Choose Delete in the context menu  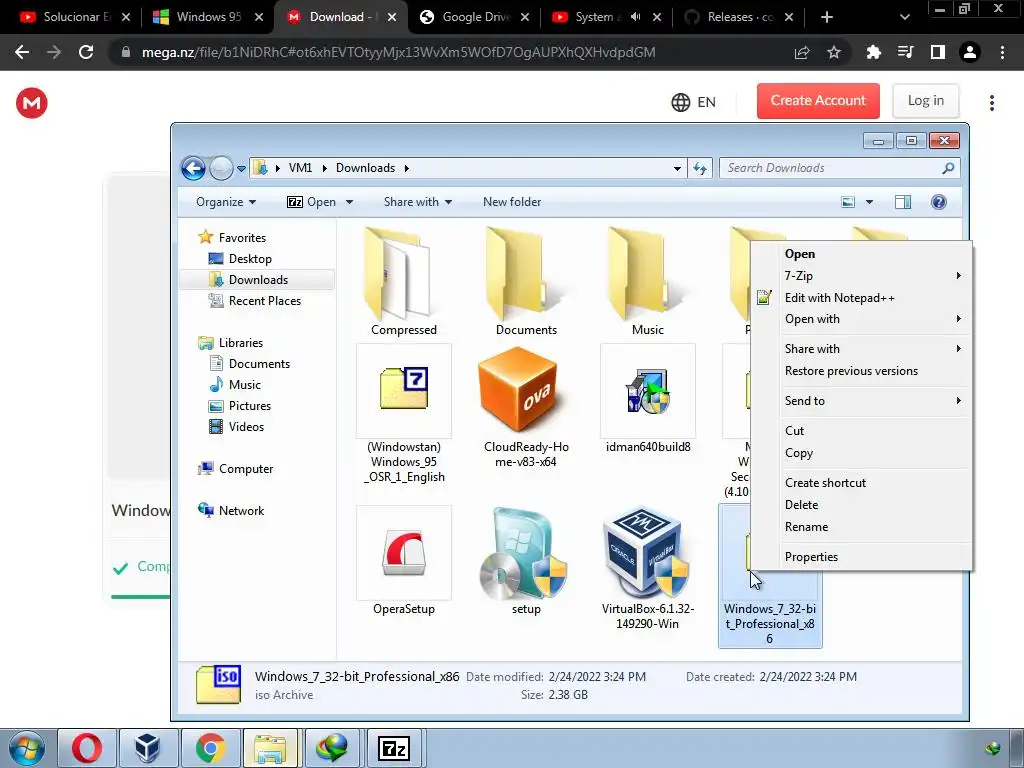click(861, 505)
